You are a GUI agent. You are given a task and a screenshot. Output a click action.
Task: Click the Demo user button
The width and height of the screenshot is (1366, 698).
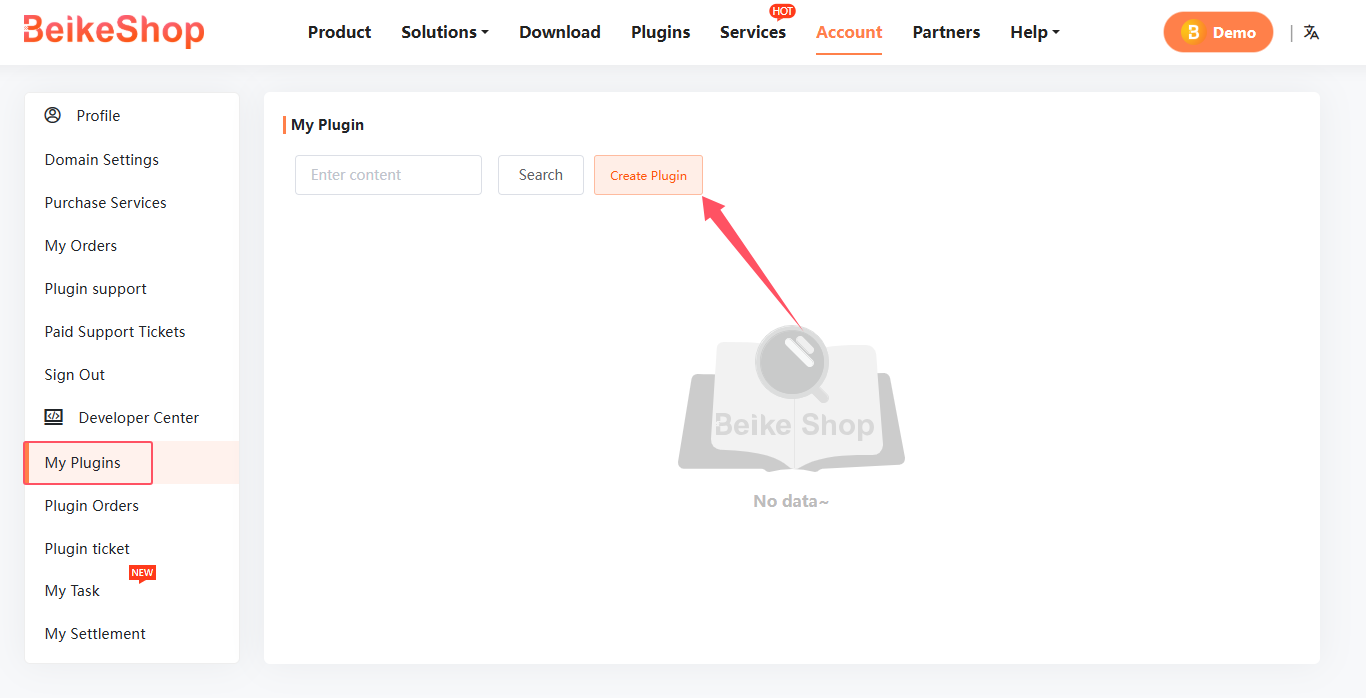[x=1218, y=32]
